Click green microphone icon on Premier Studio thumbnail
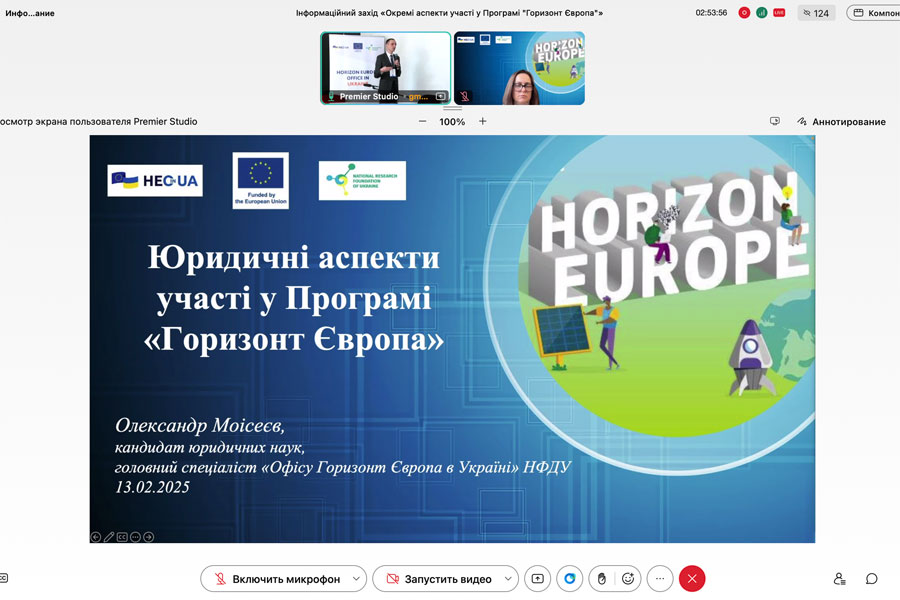 [331, 96]
